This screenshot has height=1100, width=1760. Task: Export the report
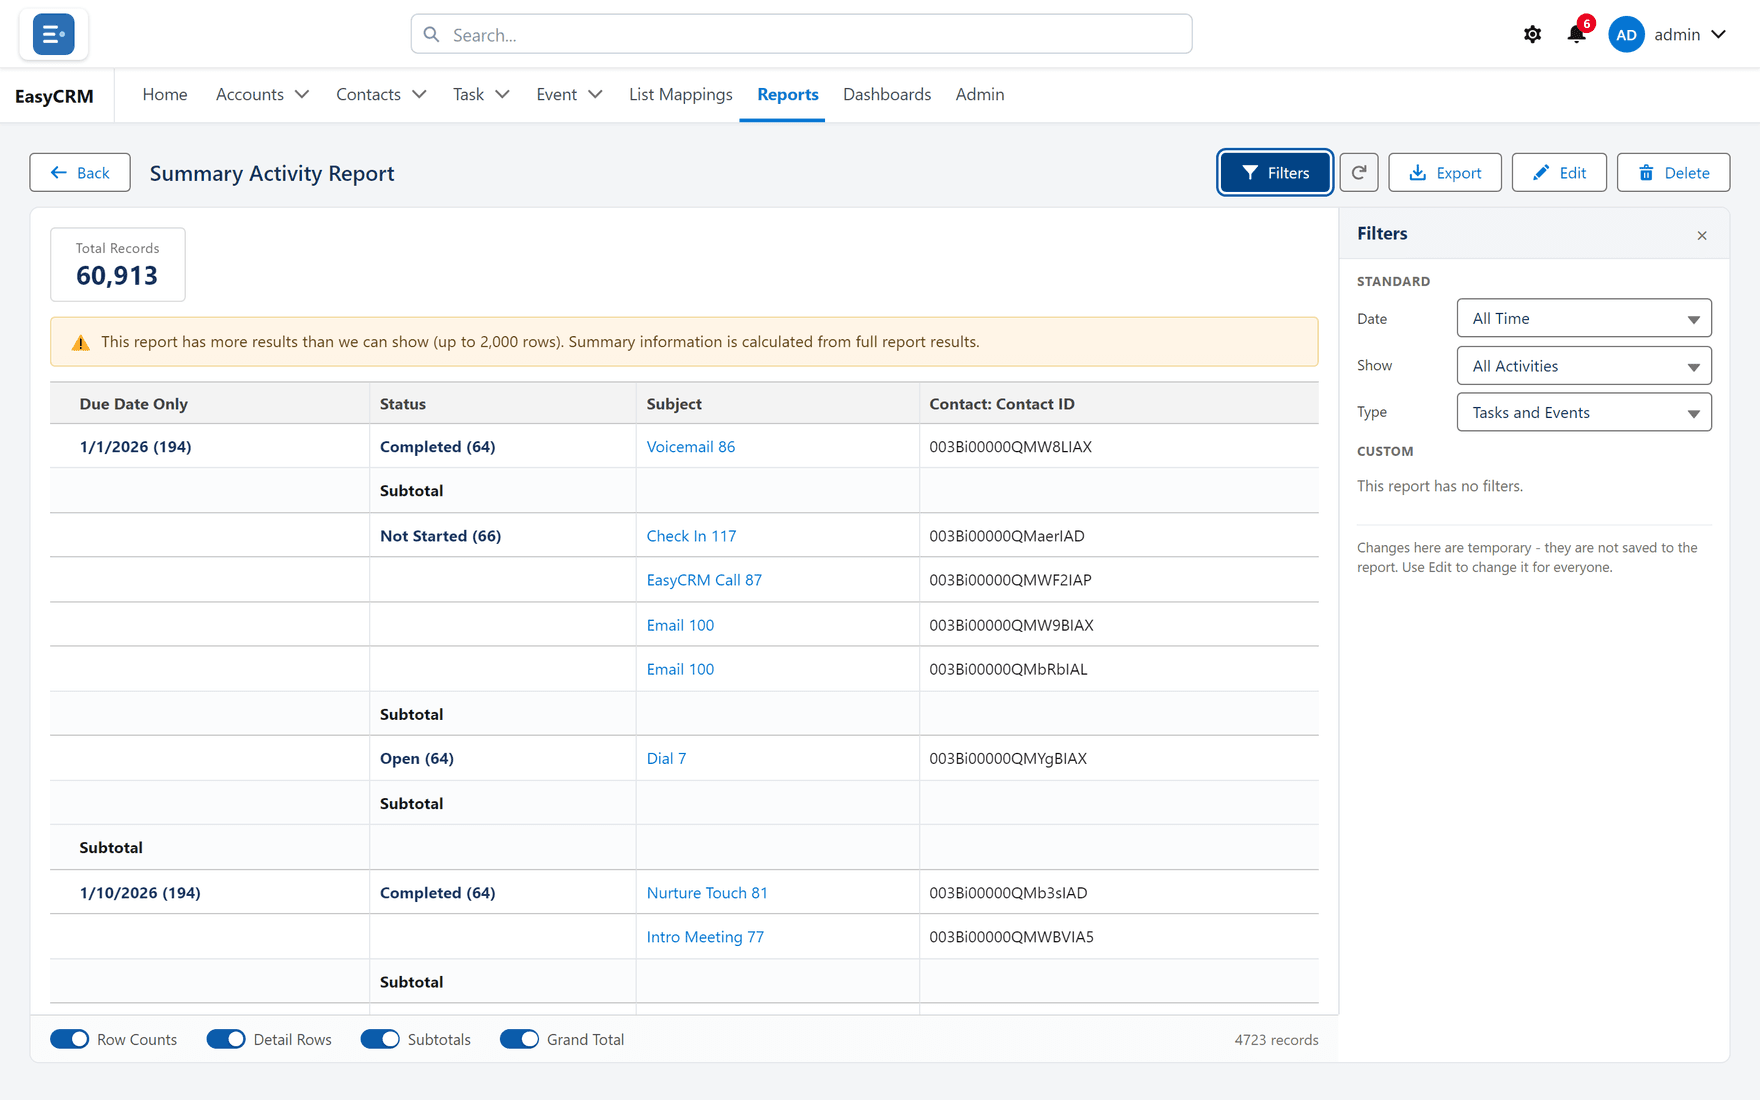click(x=1444, y=172)
